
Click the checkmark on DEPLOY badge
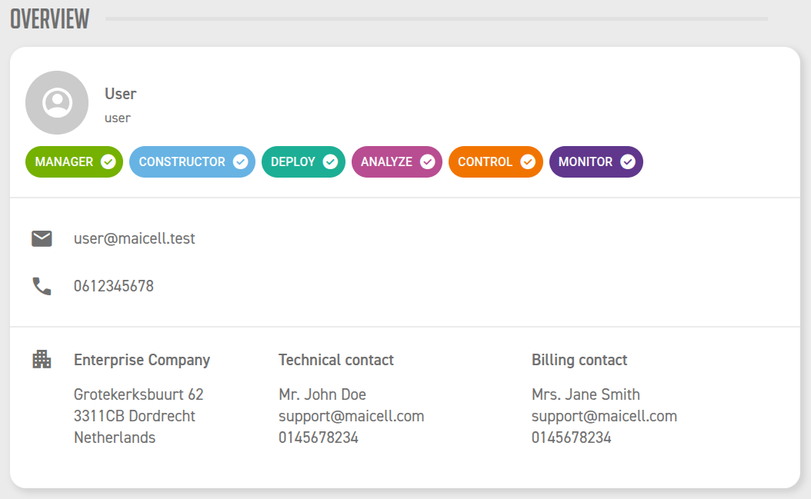coord(330,162)
